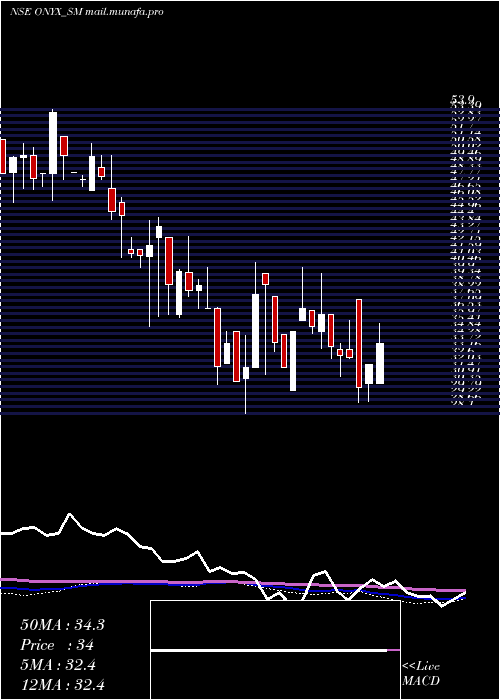This screenshot has width=500, height=700.
Task: Click the tallest white candlestick near the chart top
Action: [53, 143]
